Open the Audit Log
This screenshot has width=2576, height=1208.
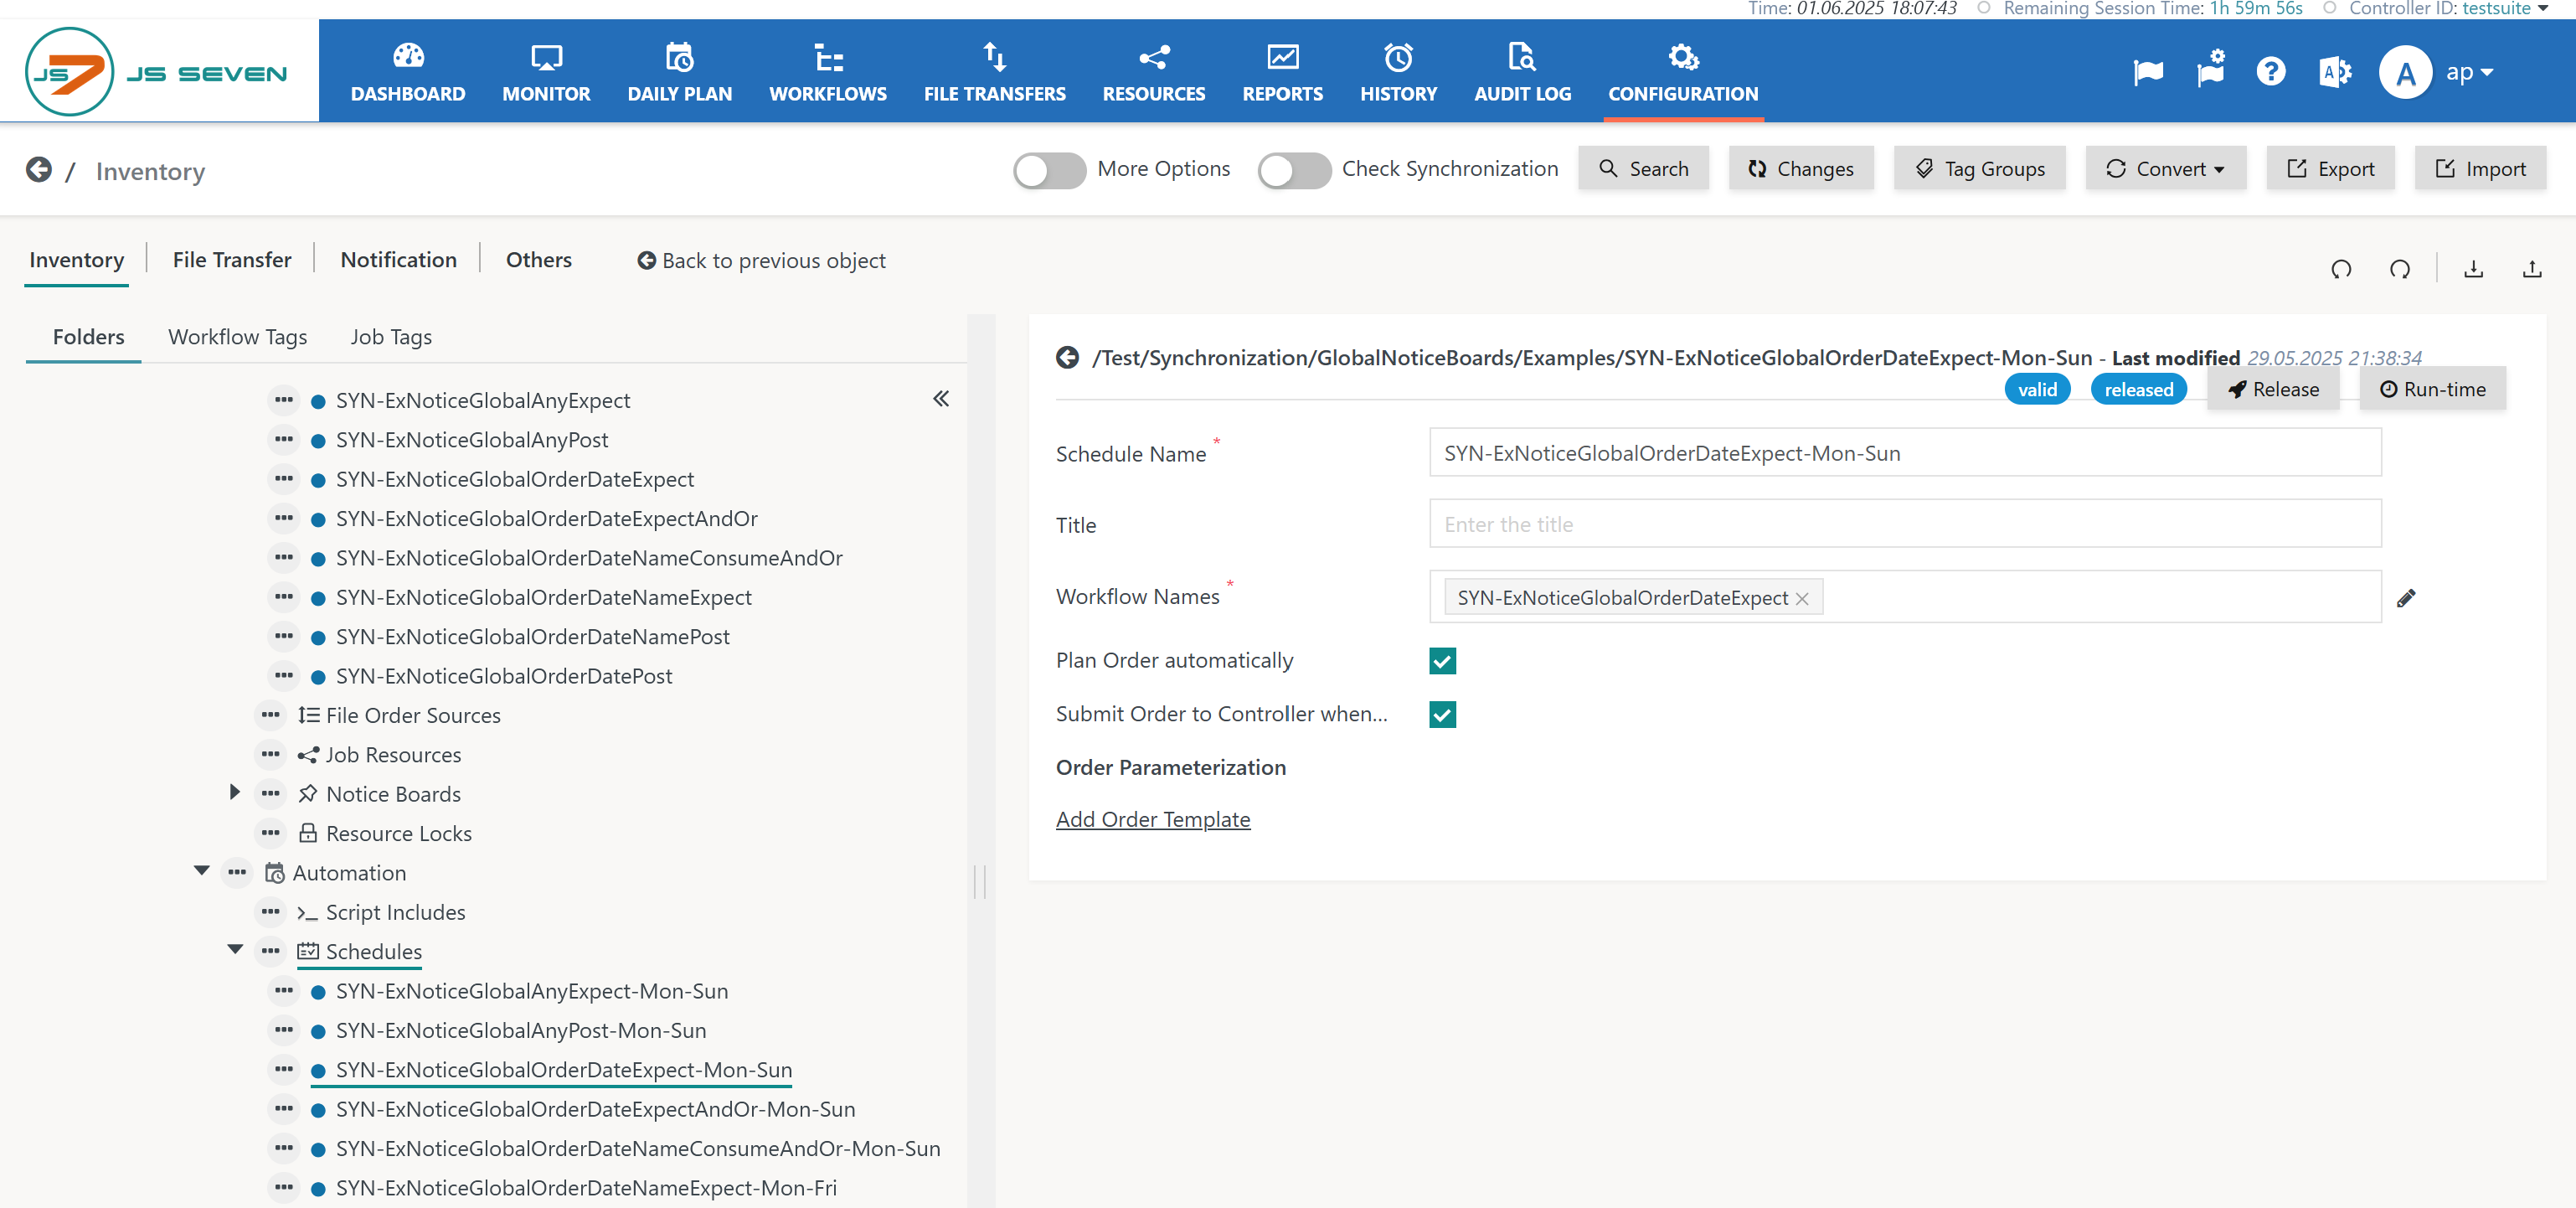click(x=1522, y=72)
